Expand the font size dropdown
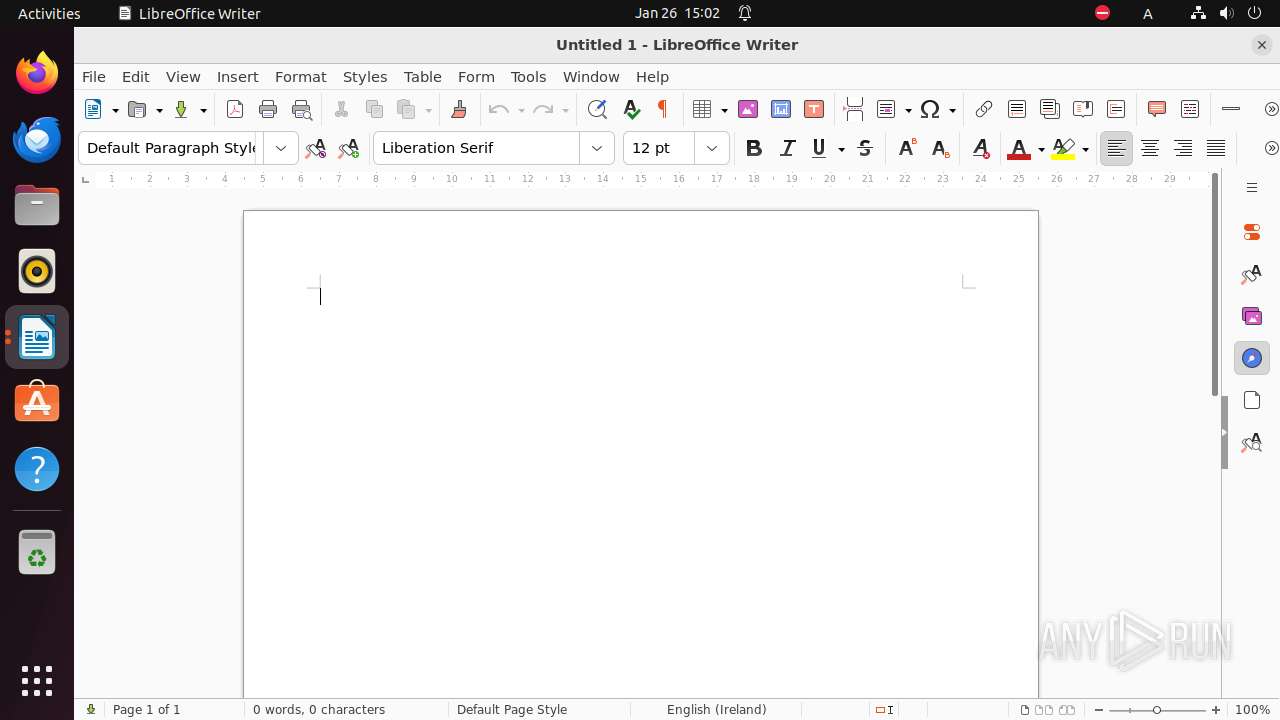 (712, 148)
